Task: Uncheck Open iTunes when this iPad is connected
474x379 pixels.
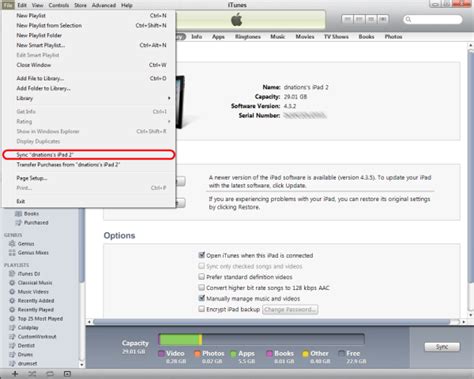Action: click(201, 255)
